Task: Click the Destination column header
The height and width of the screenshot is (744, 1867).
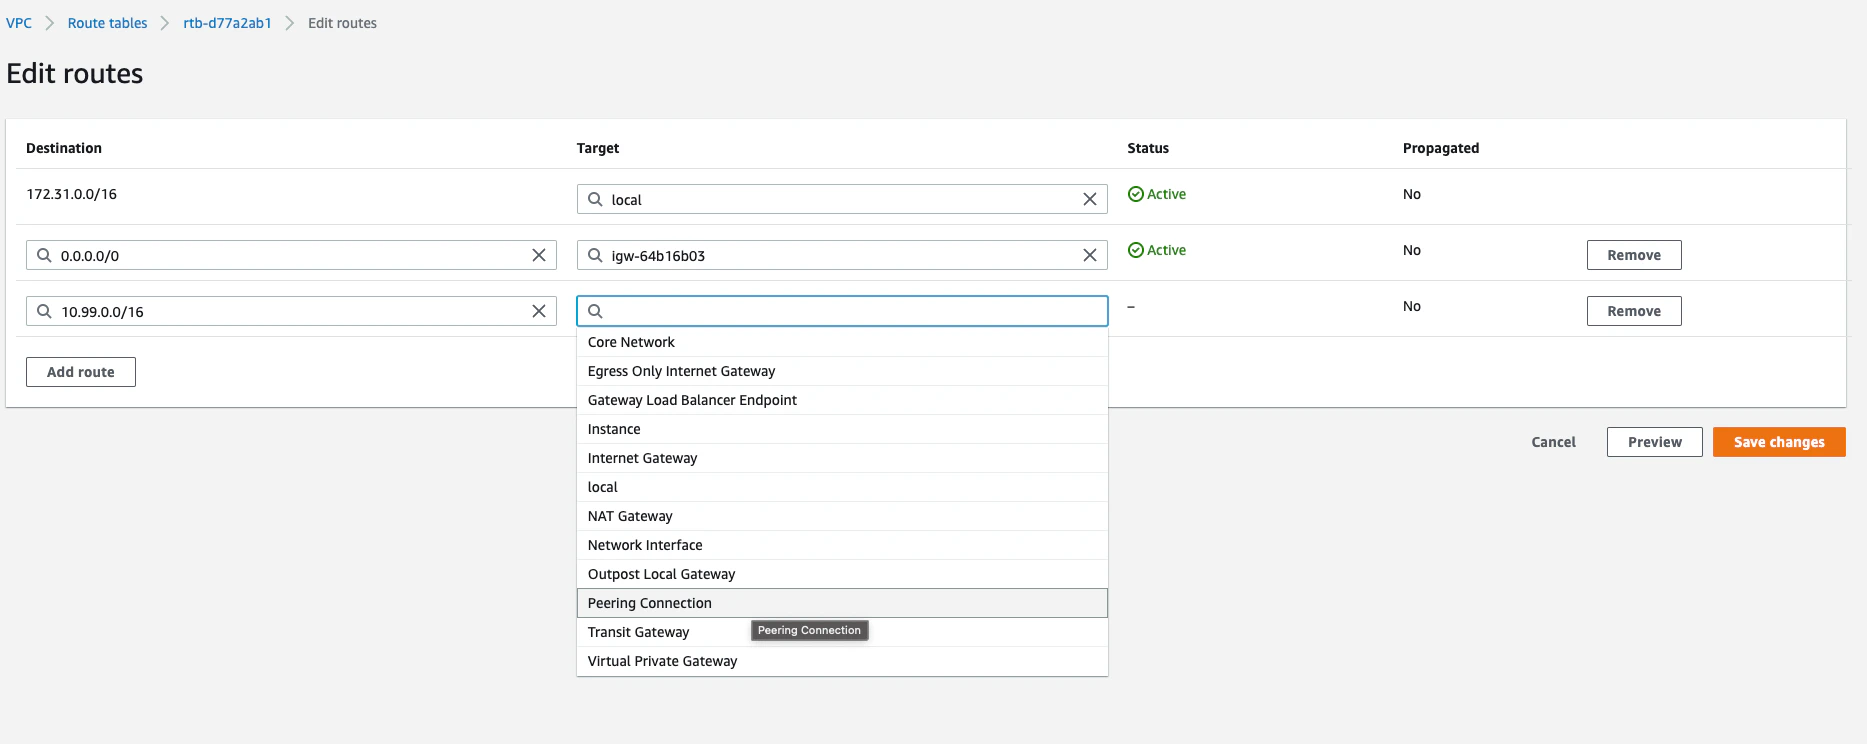Action: pos(64,148)
